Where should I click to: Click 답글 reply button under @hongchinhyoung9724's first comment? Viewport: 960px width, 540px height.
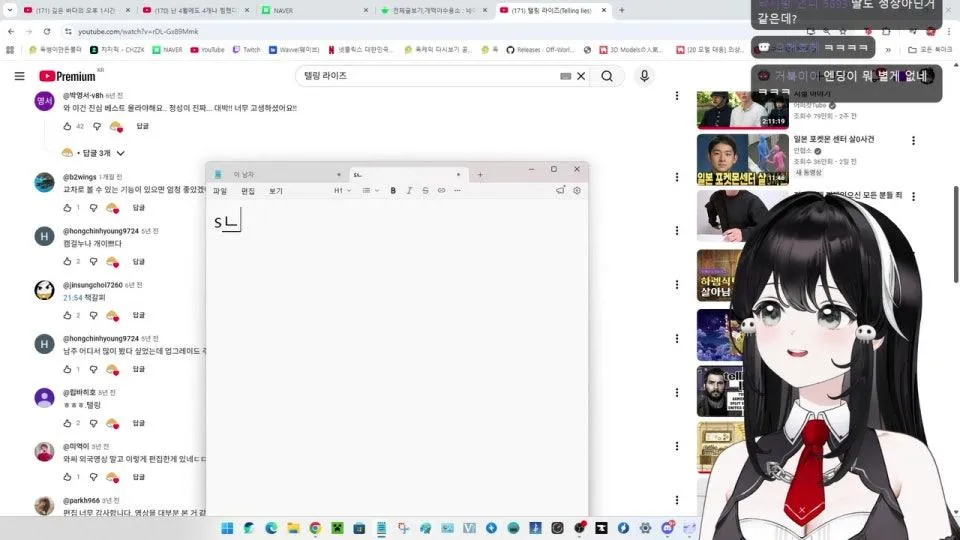[141, 262]
